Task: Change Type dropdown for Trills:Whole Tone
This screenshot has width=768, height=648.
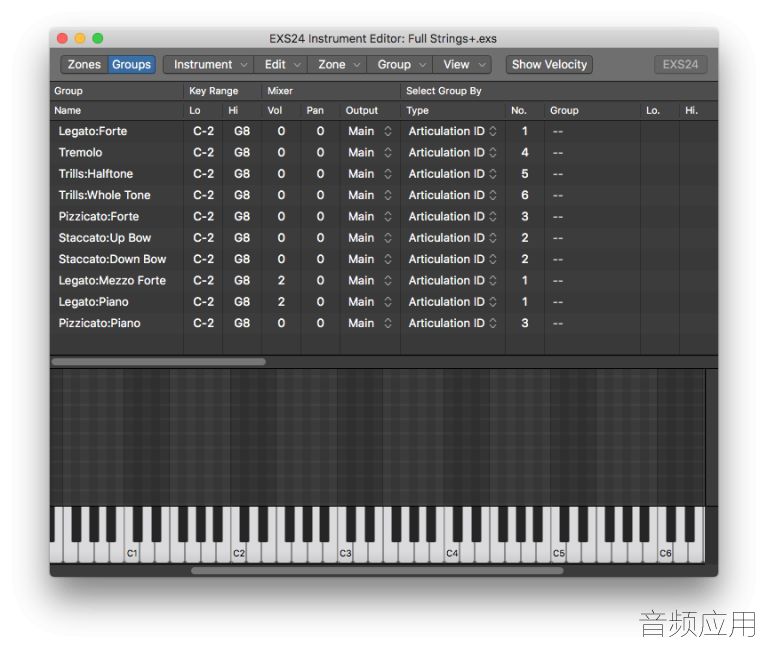Action: coord(453,195)
